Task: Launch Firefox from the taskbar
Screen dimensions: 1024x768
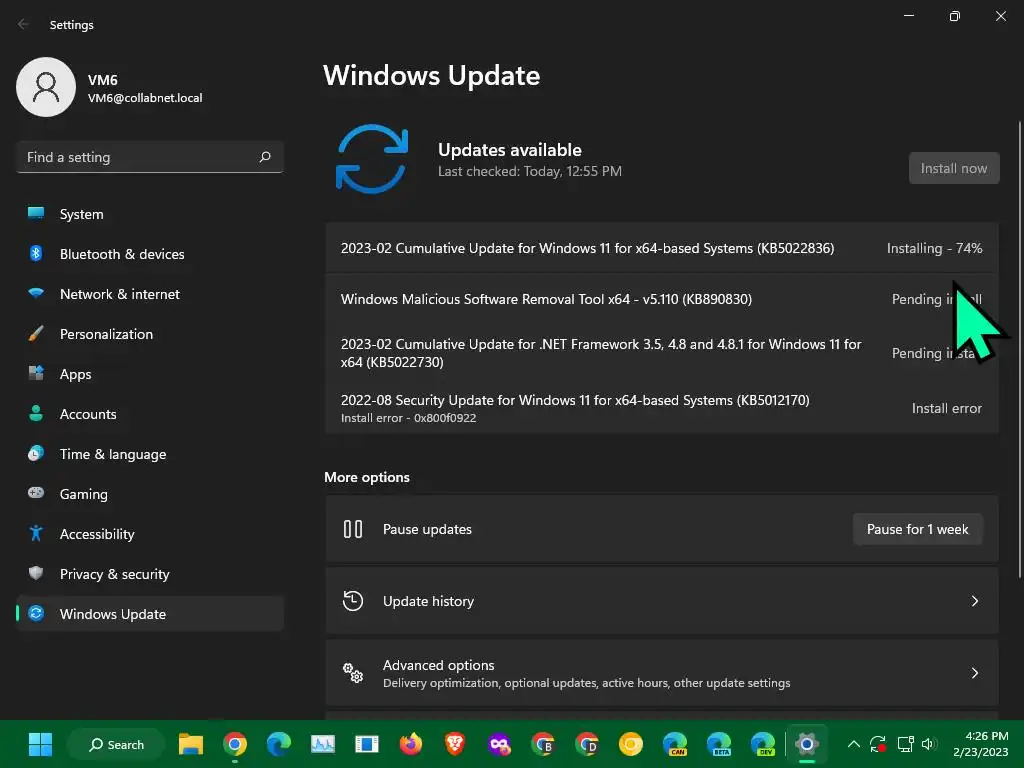Action: [410, 744]
